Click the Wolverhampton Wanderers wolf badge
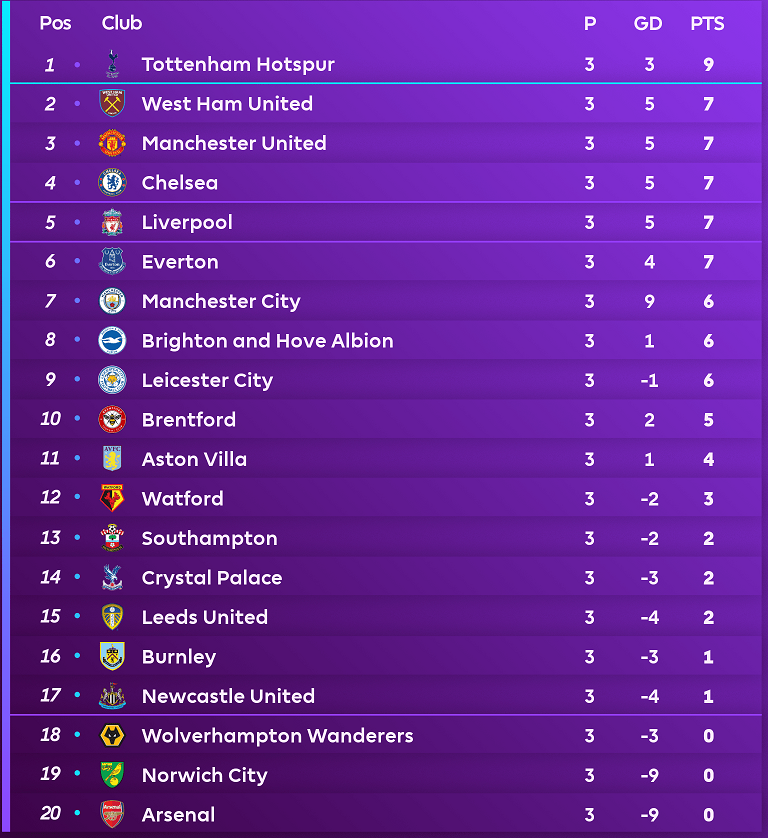Image resolution: width=768 pixels, height=838 pixels. (112, 735)
